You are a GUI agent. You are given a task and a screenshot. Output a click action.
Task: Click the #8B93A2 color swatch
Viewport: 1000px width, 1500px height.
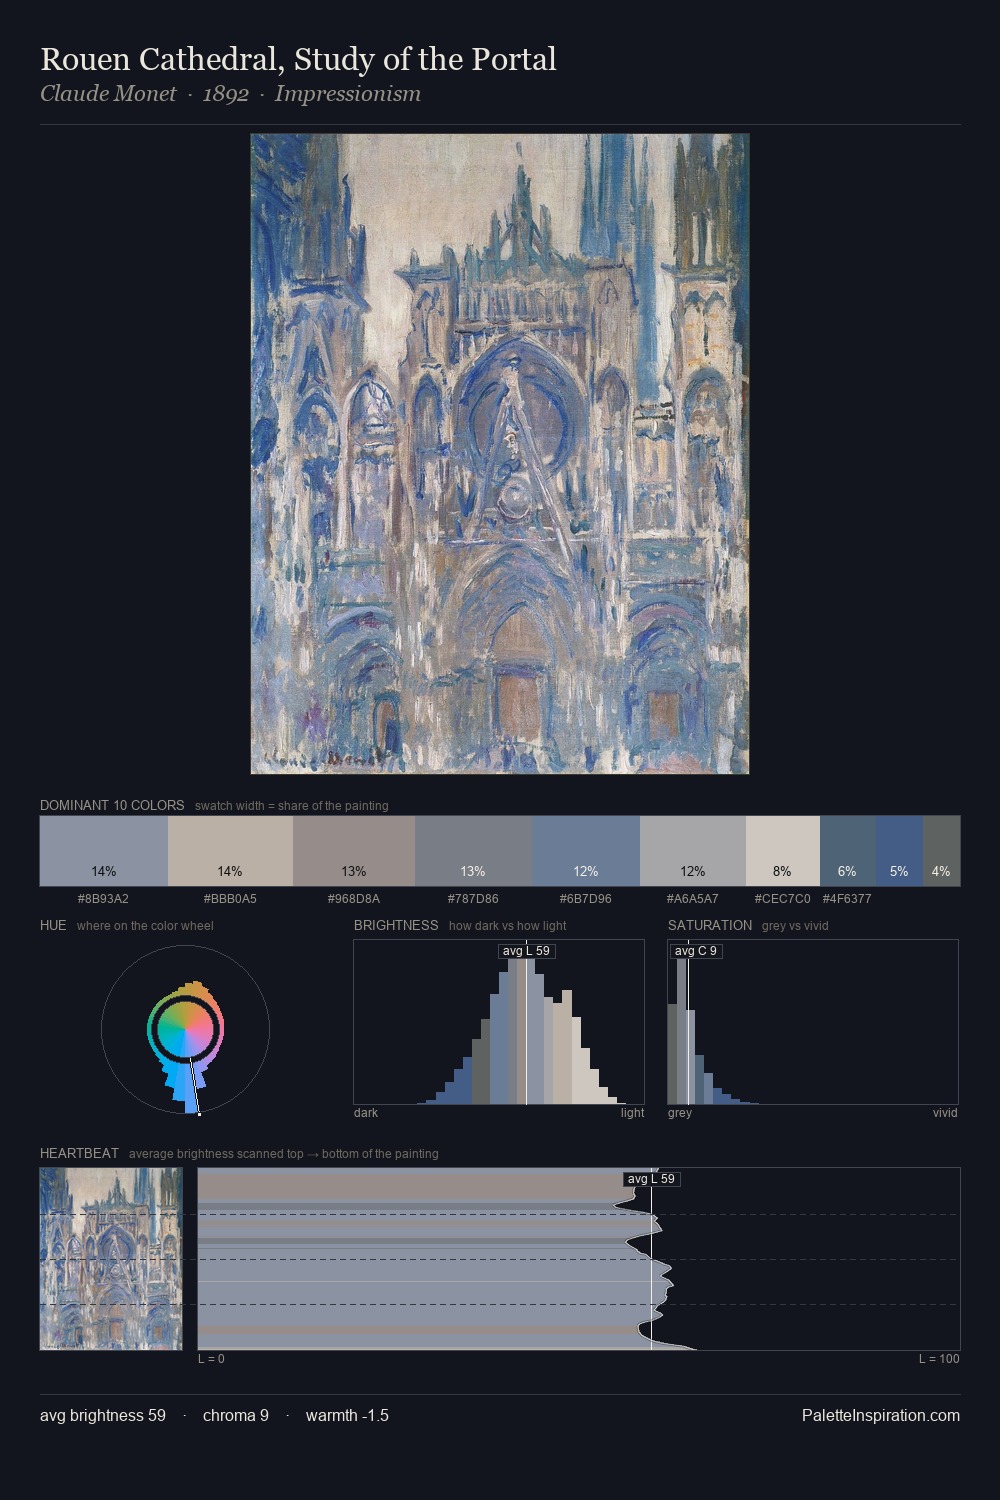[104, 851]
